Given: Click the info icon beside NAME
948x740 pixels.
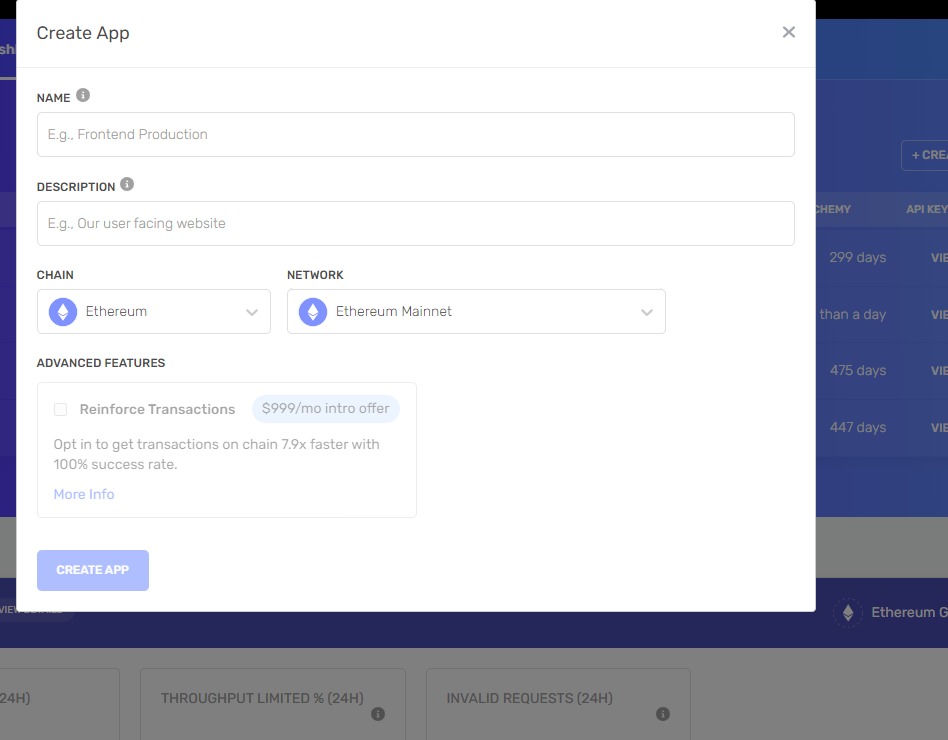Looking at the screenshot, I should [83, 96].
